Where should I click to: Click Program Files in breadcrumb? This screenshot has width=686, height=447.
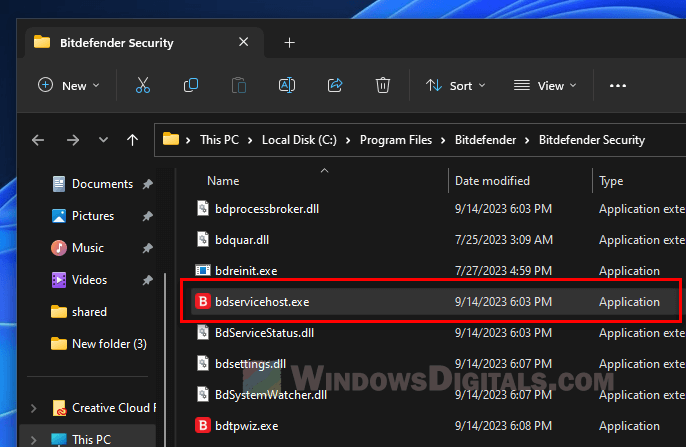(396, 140)
